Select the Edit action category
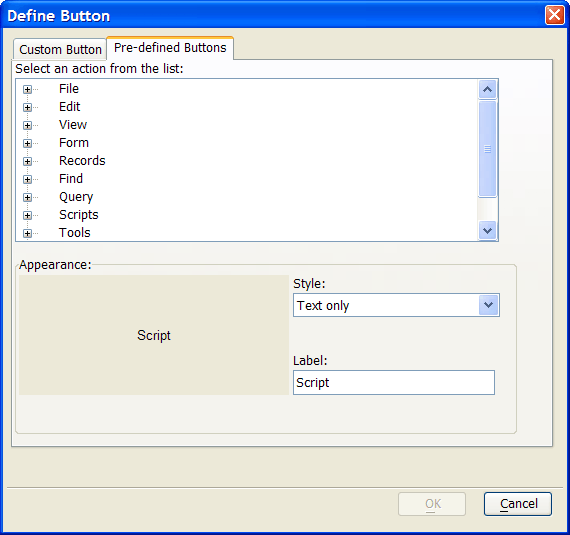 (x=69, y=106)
